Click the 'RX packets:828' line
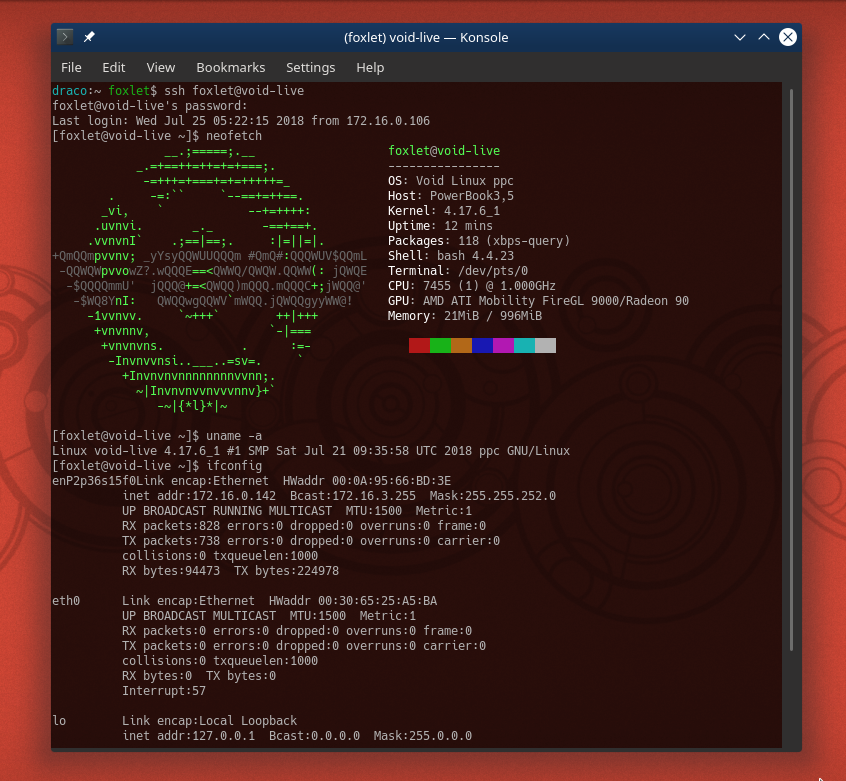This screenshot has height=781, width=846. (304, 526)
